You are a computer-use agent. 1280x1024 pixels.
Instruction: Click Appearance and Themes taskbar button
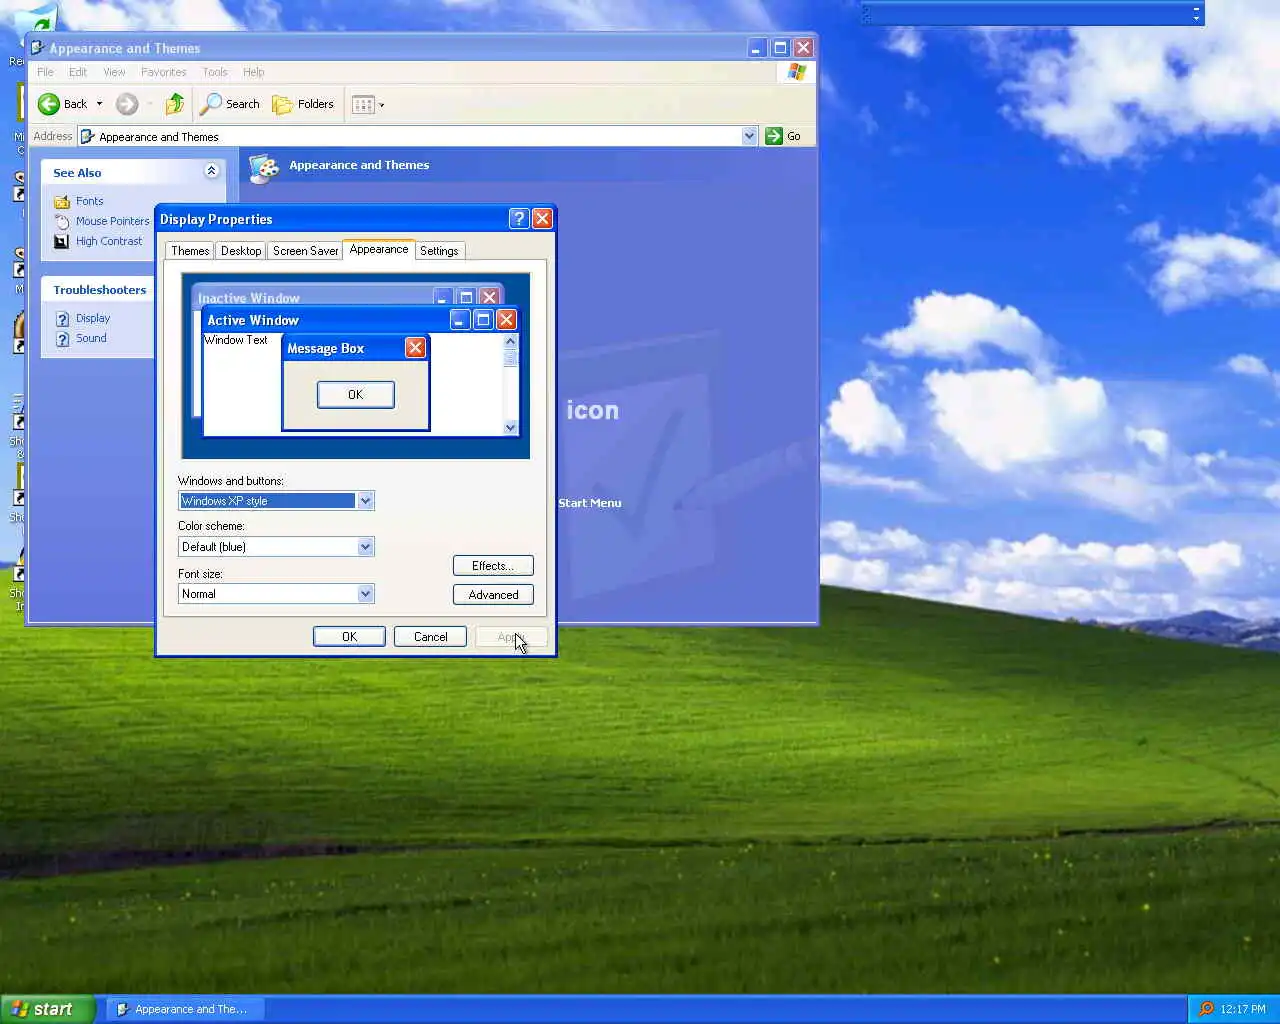click(185, 1009)
